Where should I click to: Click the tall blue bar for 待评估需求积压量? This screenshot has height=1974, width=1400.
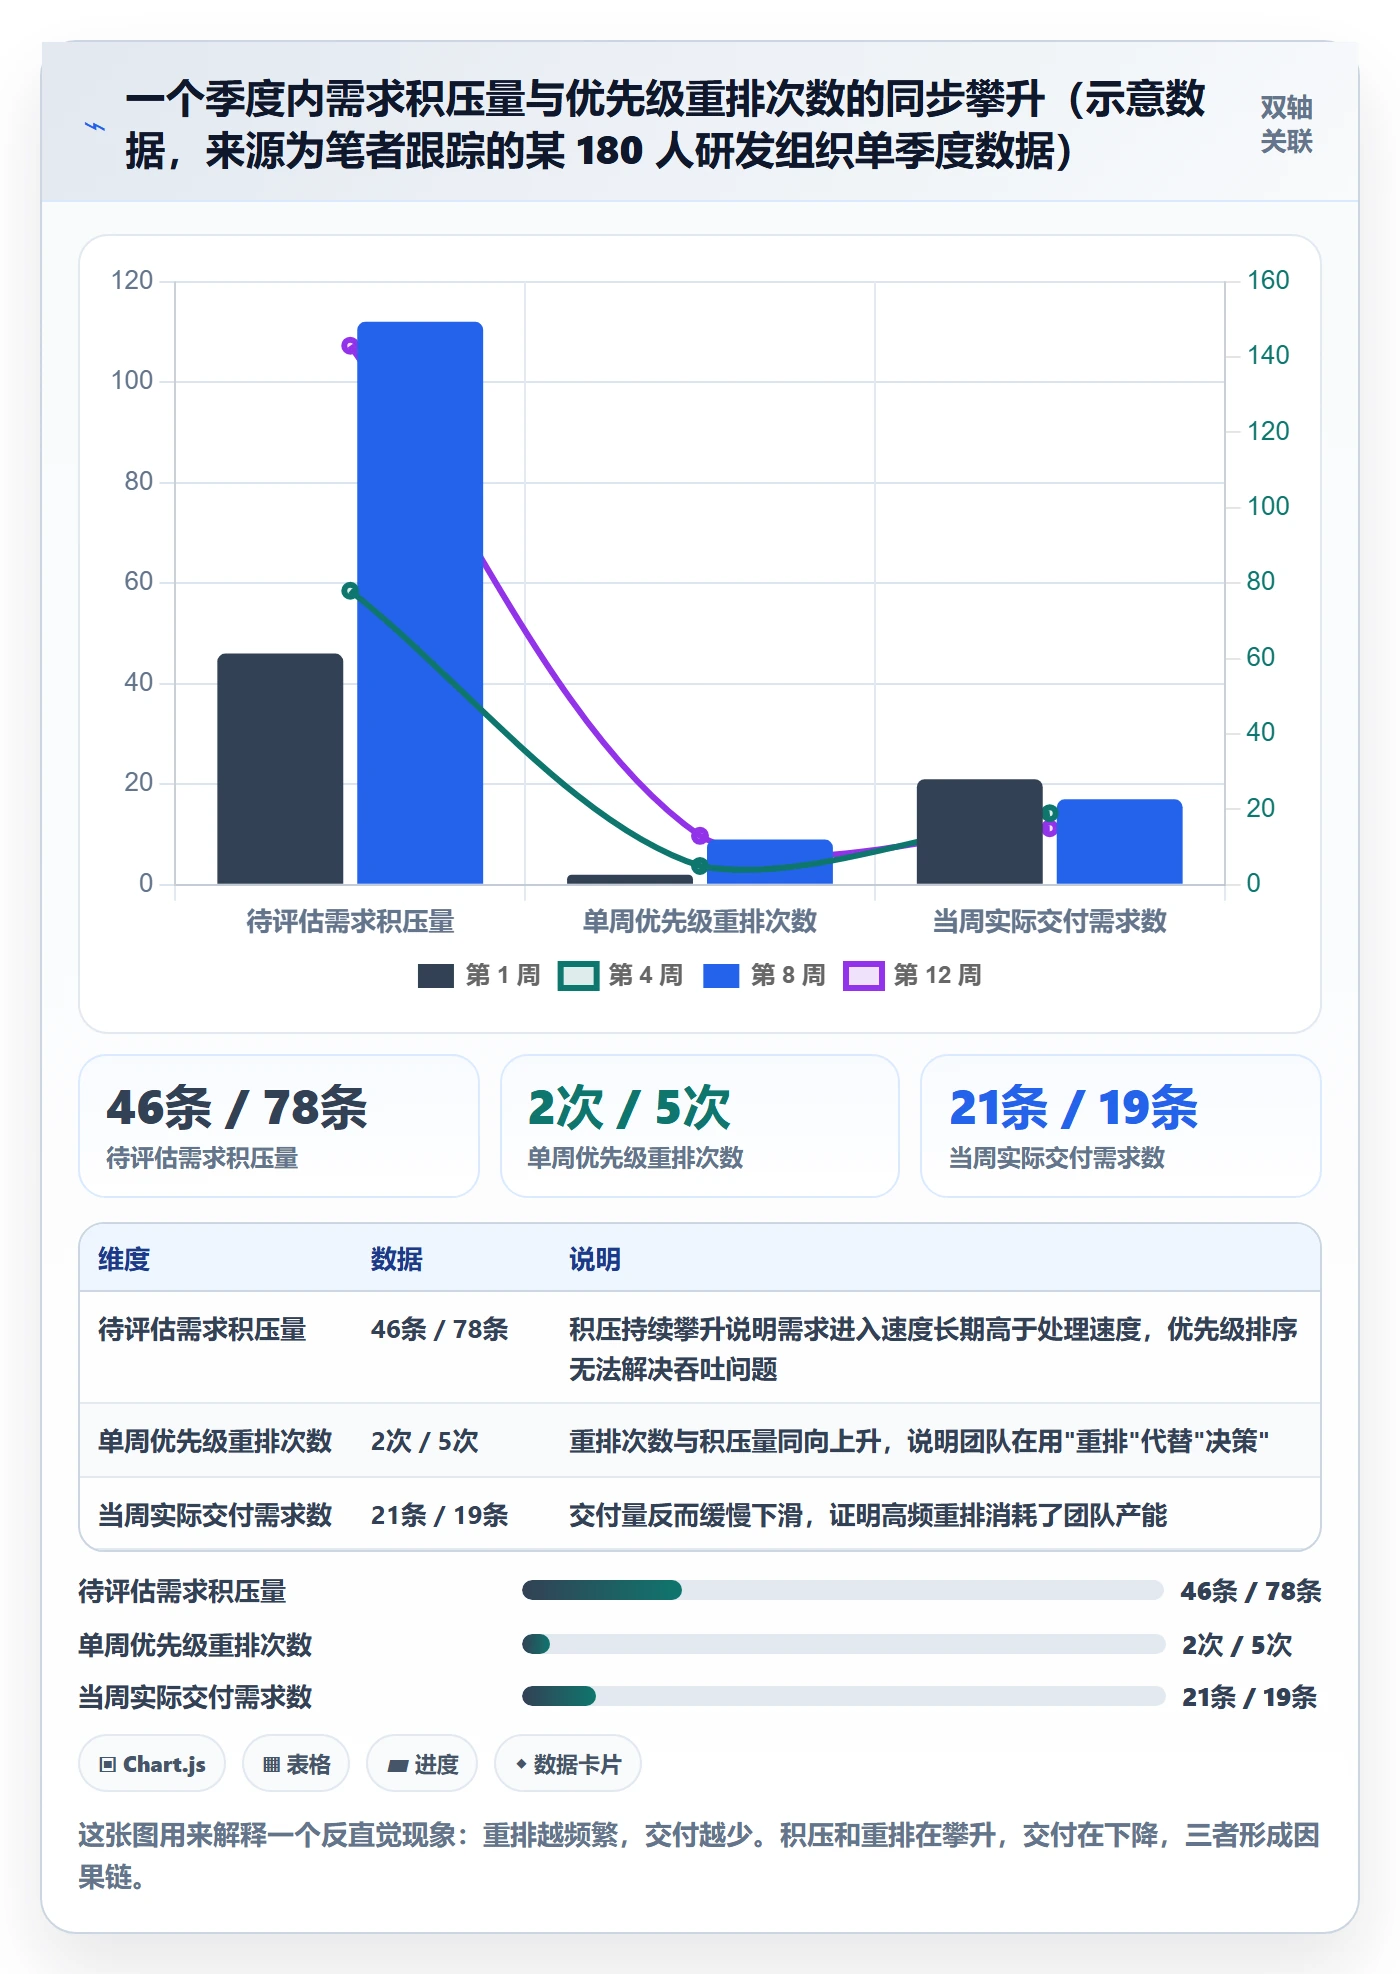(420, 603)
